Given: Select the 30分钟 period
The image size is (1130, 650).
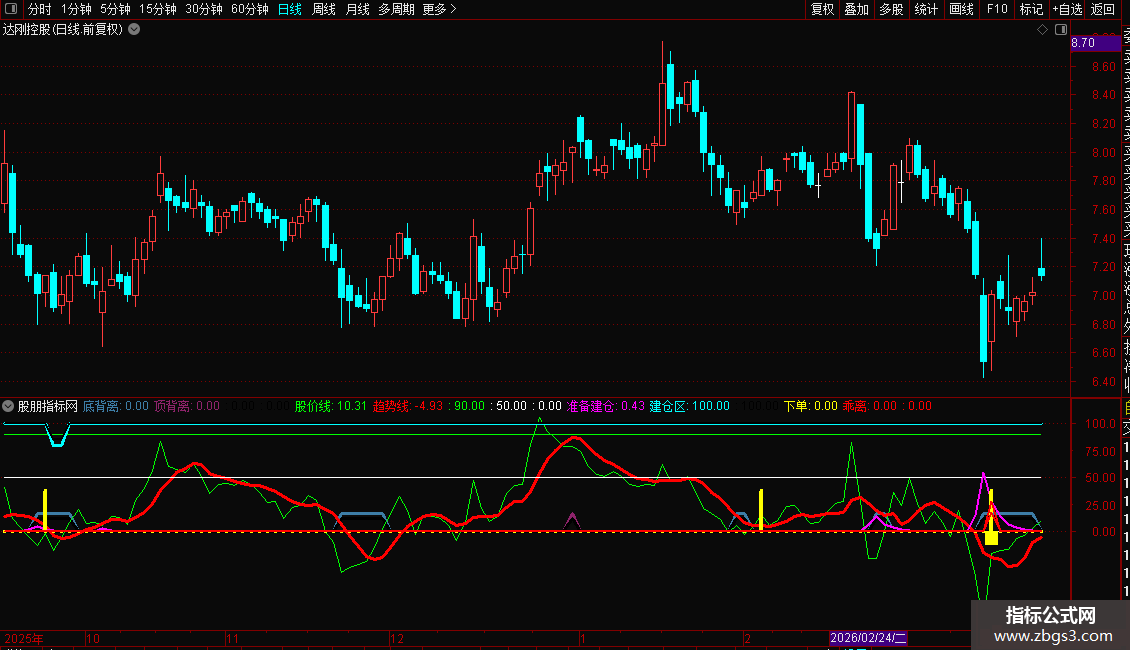Looking at the screenshot, I should click(204, 9).
